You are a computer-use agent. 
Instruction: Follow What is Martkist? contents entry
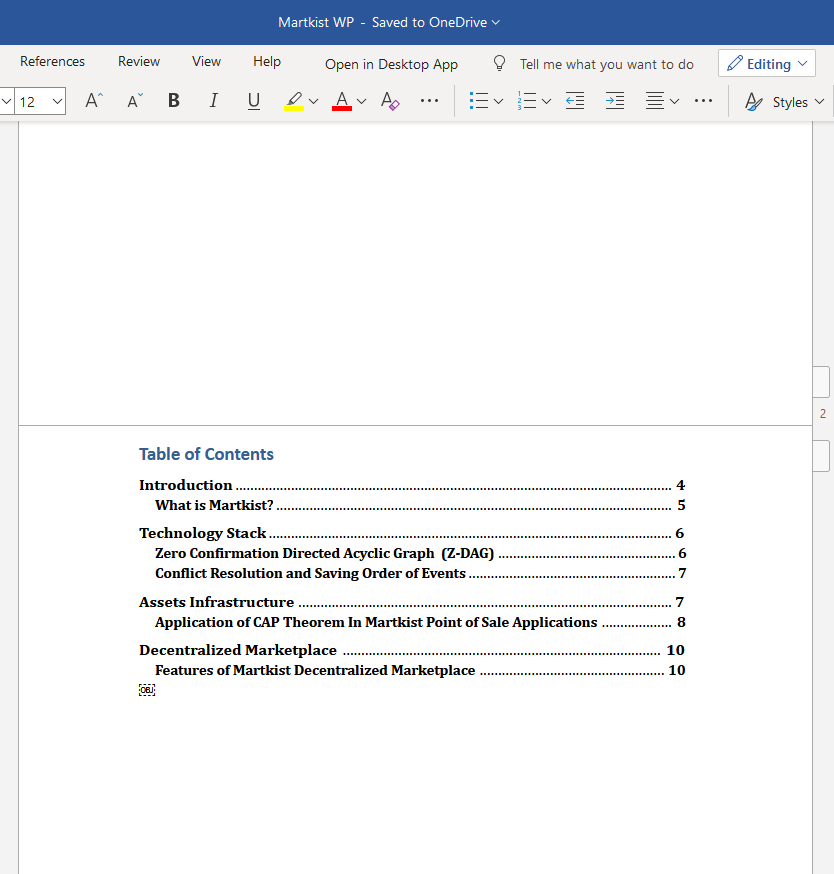[420, 506]
